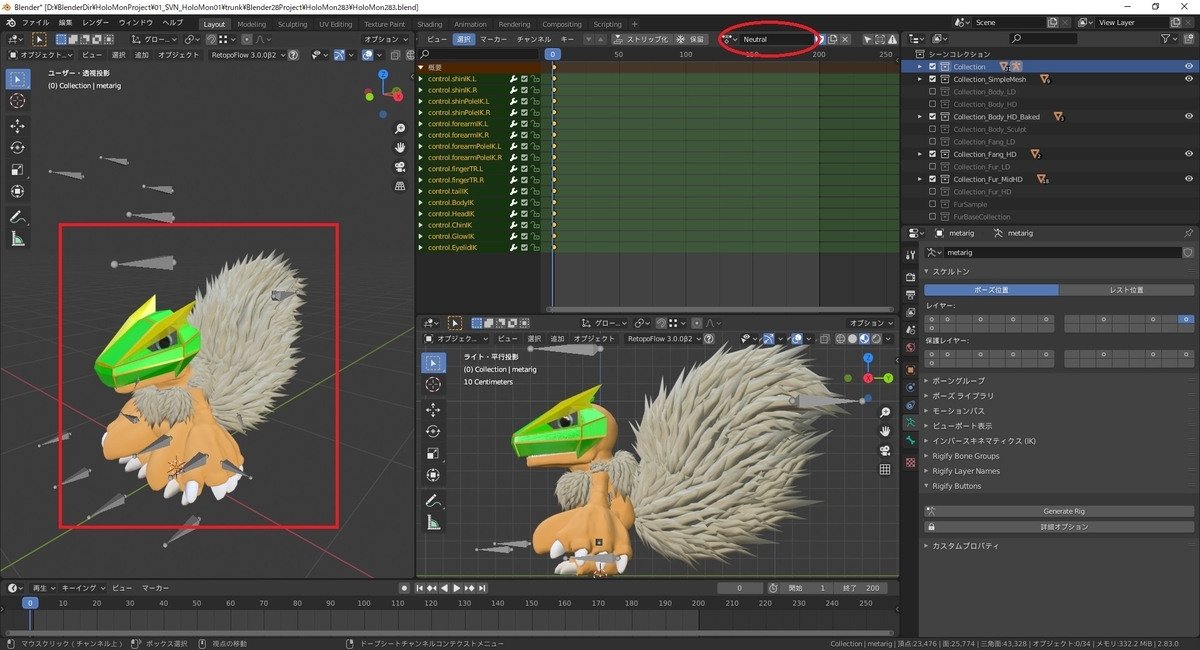
Task: Enable the Collection_Body_LD checkbox
Action: pos(933,92)
